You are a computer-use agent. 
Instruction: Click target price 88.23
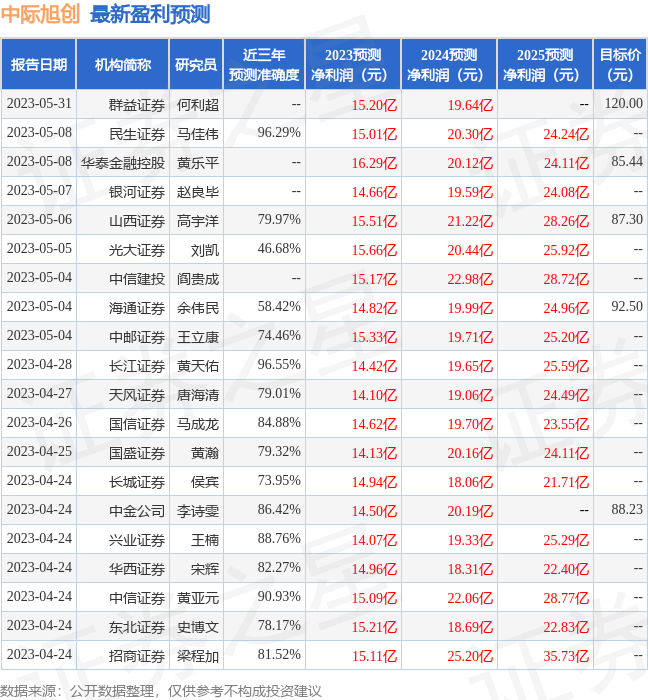627,510
